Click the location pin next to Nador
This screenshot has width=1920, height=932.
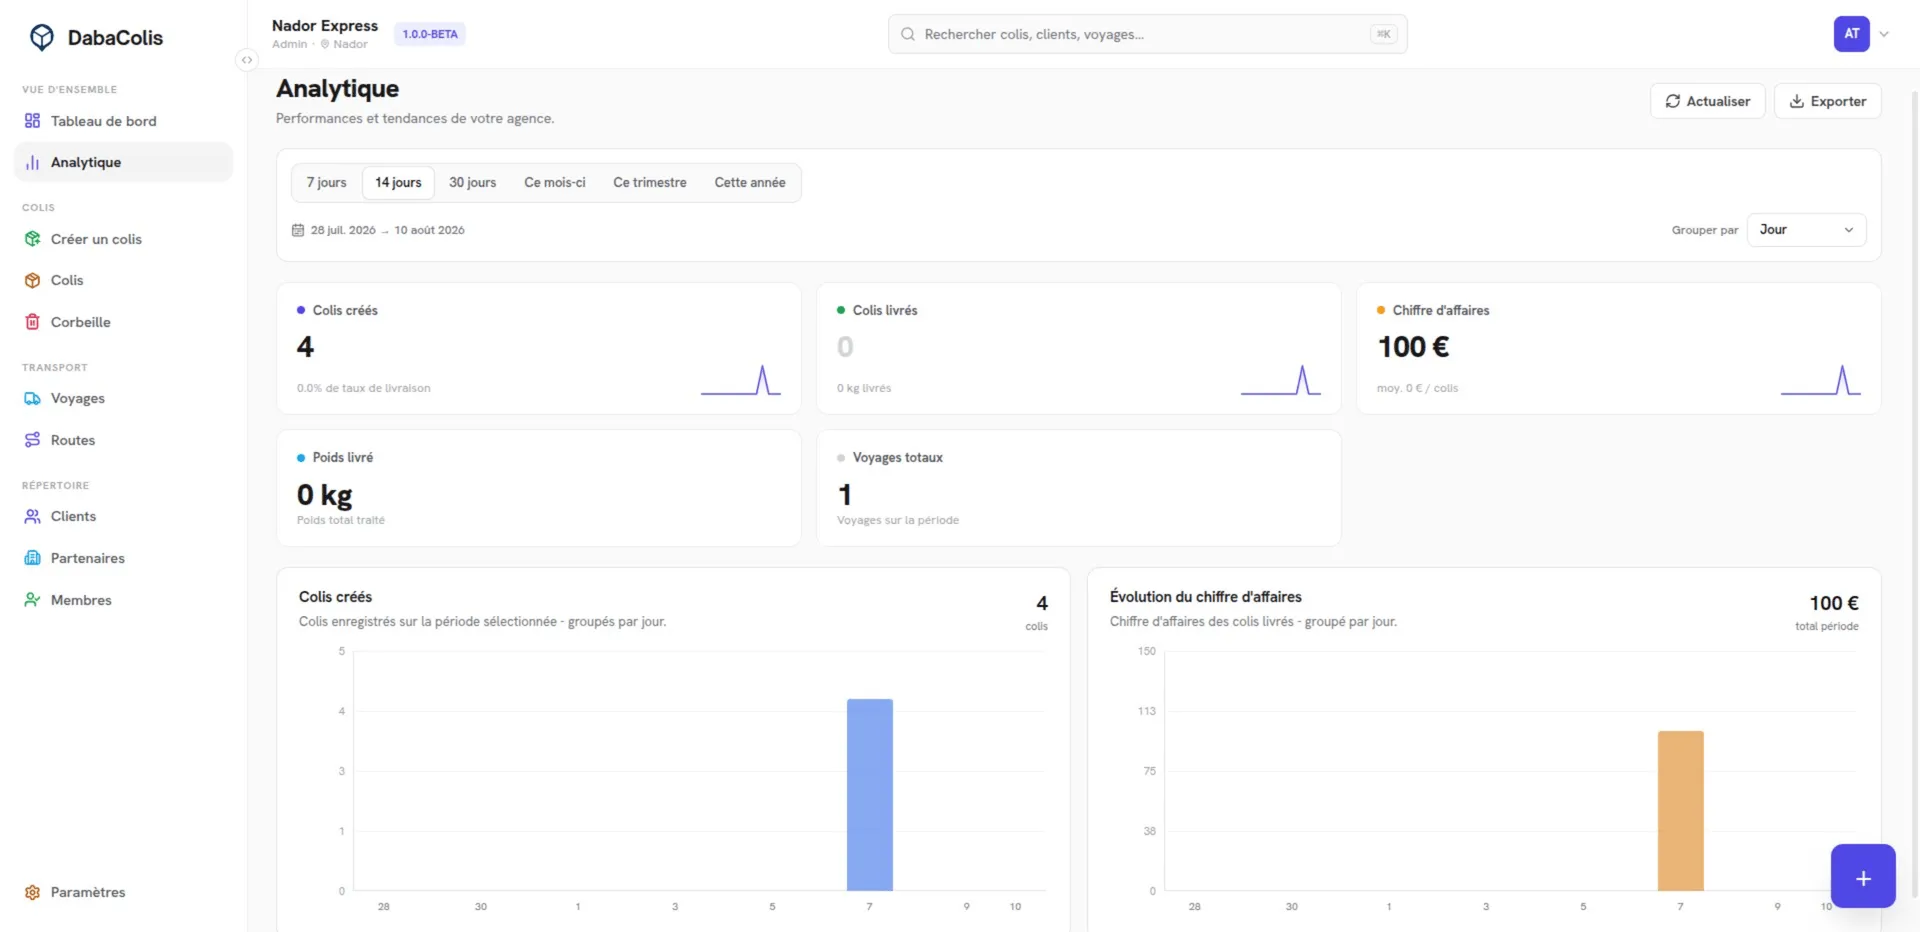pos(325,44)
